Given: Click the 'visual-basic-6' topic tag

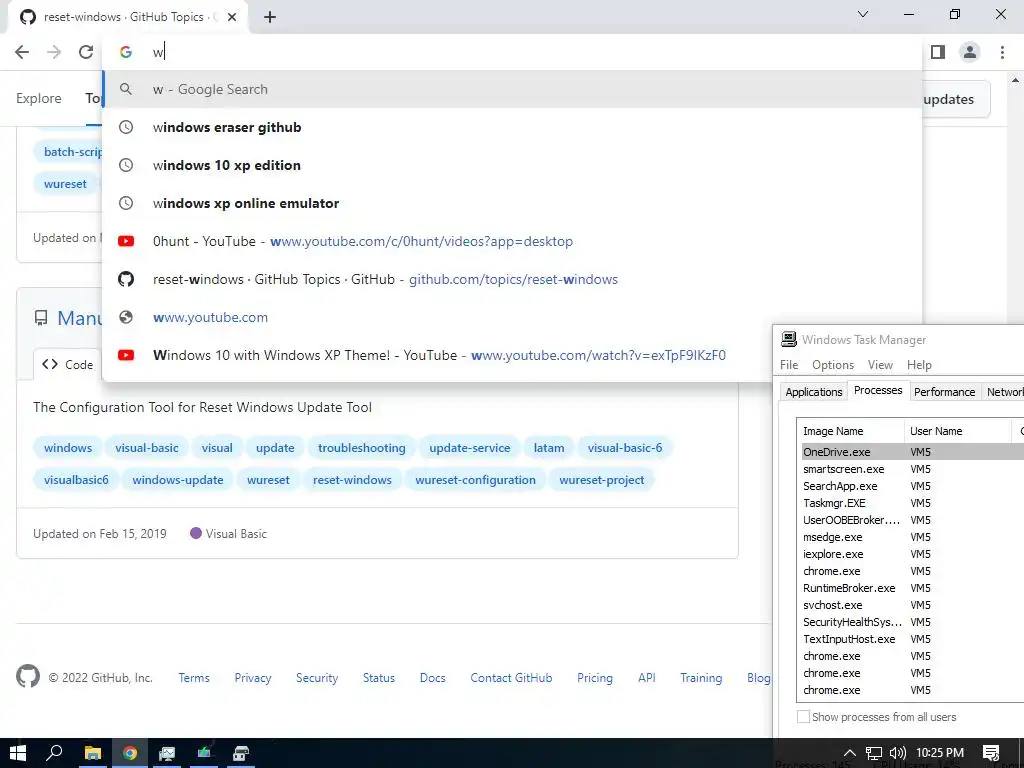Looking at the screenshot, I should pyautogui.click(x=625, y=448).
